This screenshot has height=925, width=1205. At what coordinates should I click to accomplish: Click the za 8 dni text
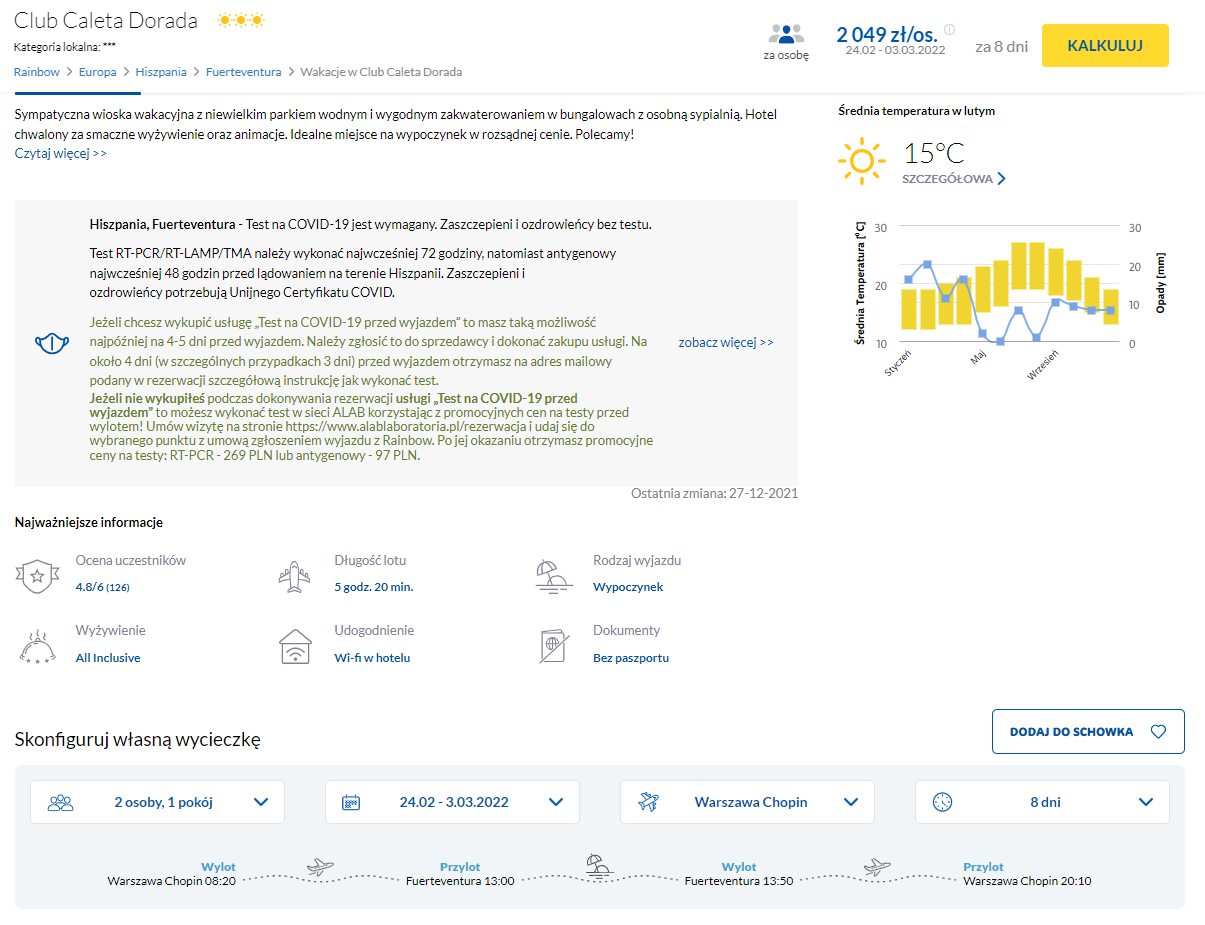tap(1002, 45)
